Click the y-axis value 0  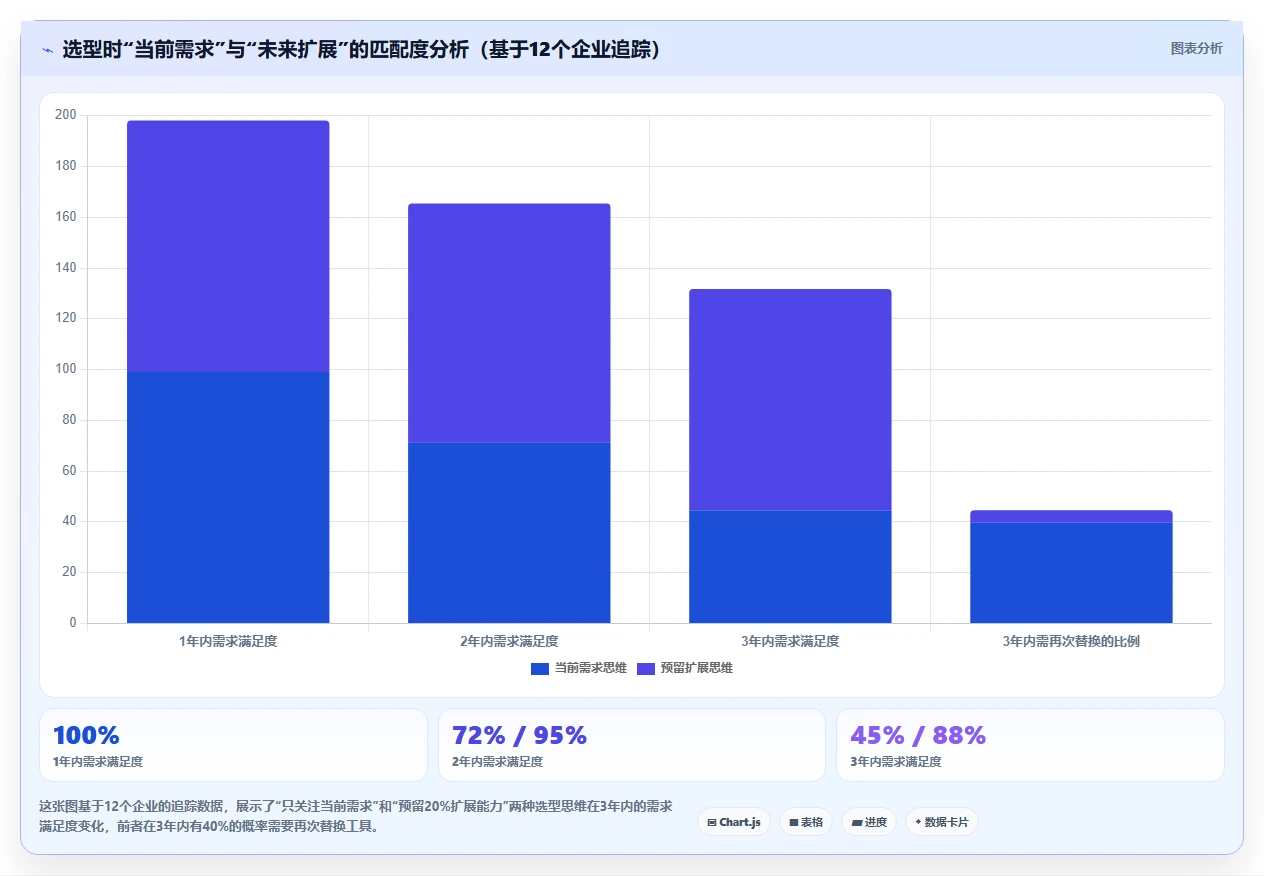click(x=73, y=623)
